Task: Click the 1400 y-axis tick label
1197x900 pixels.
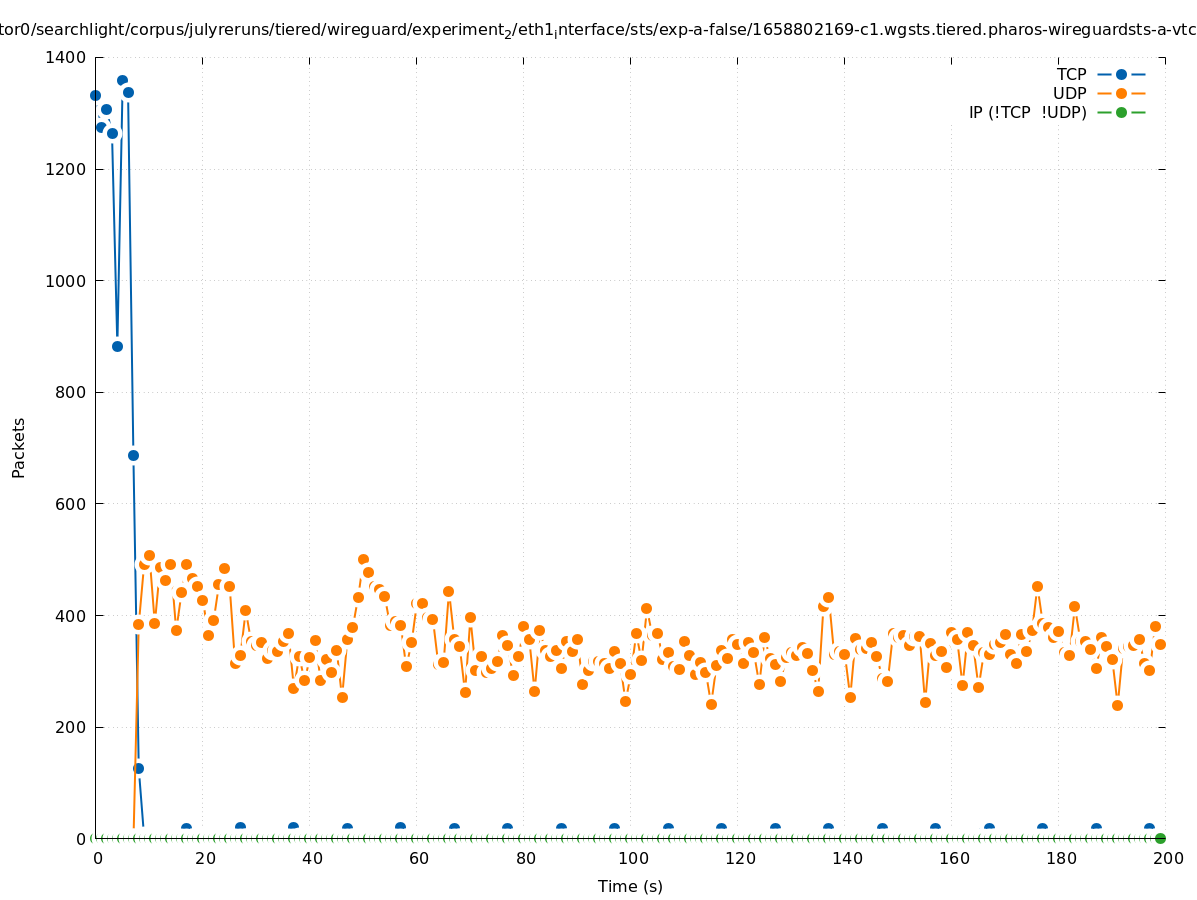Action: [66, 58]
